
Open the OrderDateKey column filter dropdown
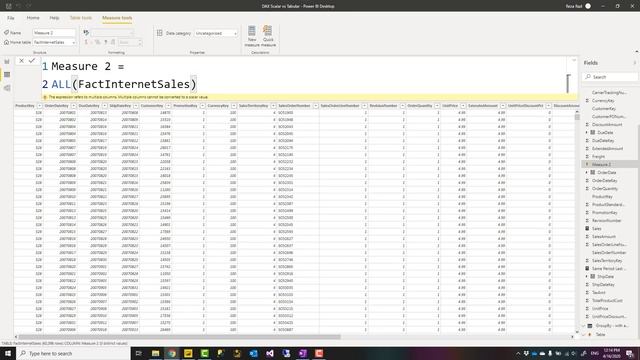click(73, 106)
